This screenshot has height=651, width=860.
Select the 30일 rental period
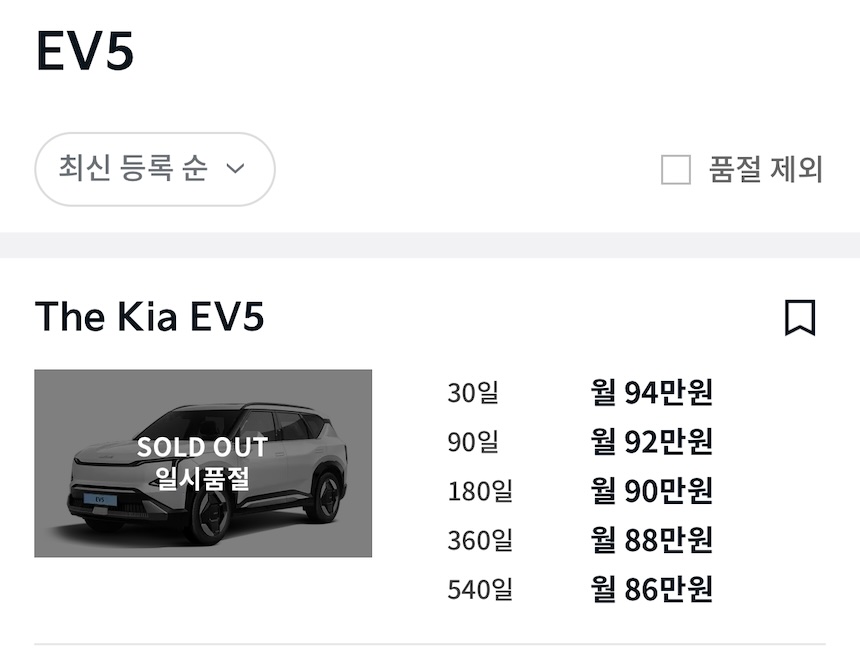[472, 393]
